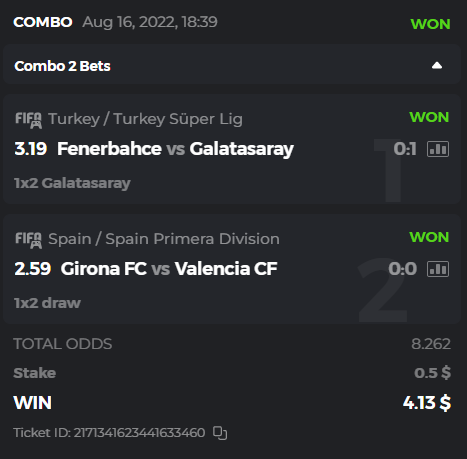Click the top WON status label
Screen dimensions: 467x459
pos(430,24)
